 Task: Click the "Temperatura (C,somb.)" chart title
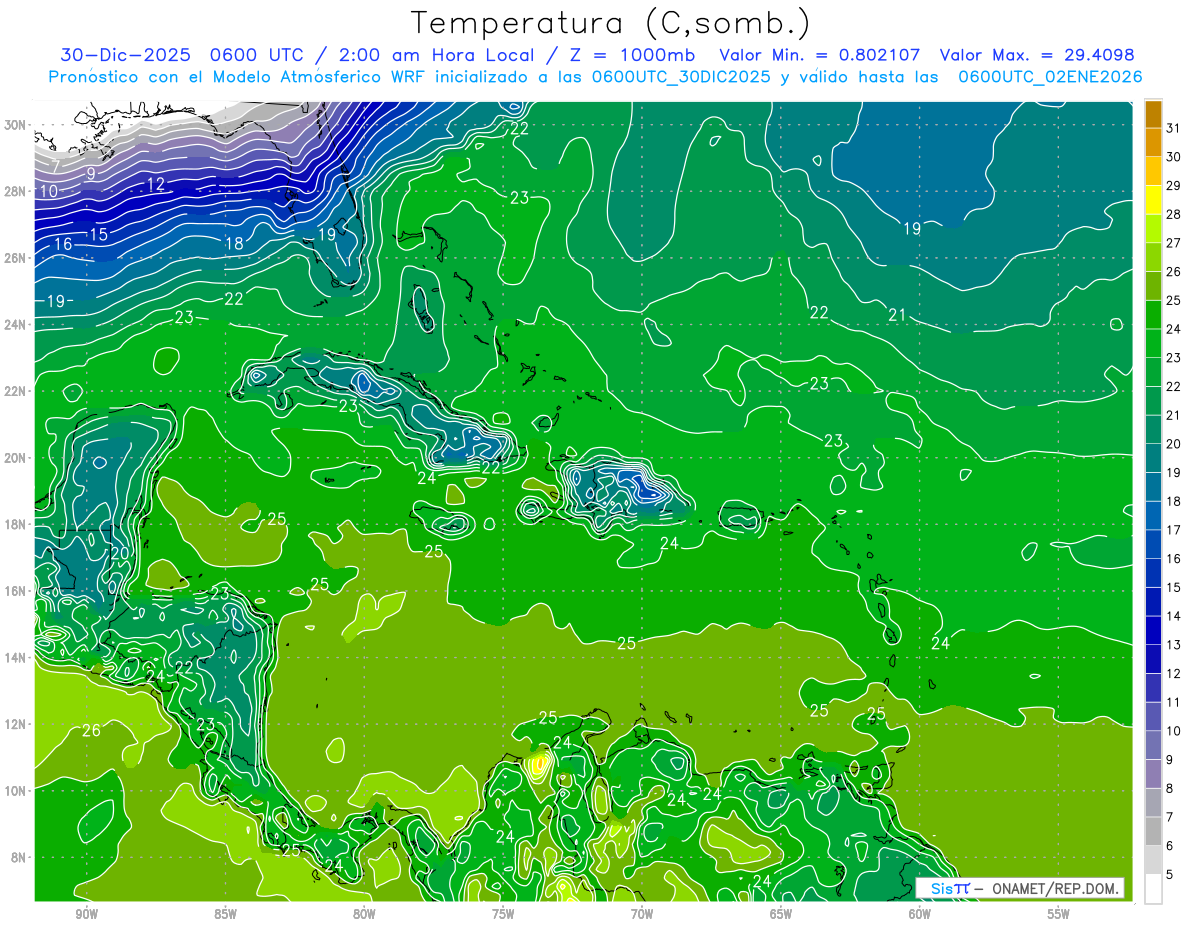click(x=611, y=23)
